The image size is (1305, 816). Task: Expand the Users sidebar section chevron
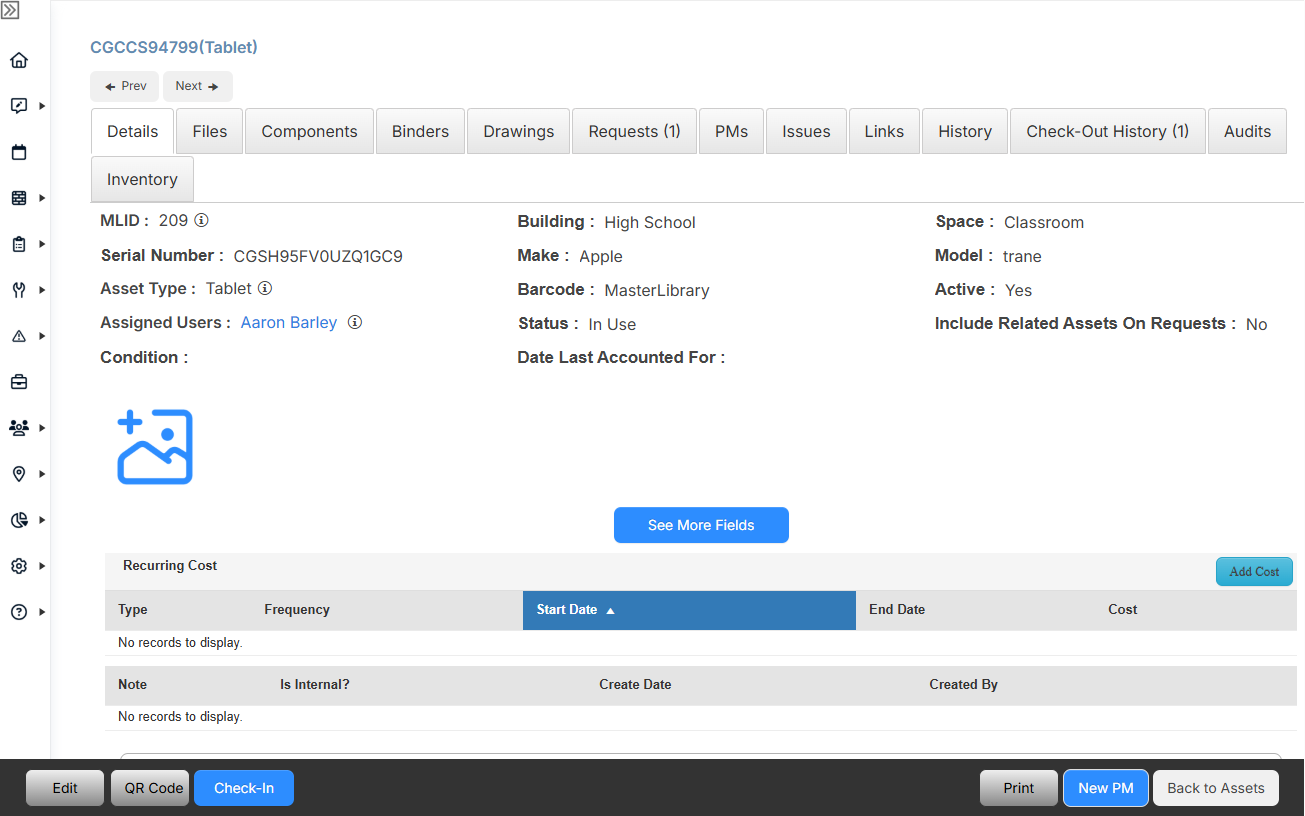pyautogui.click(x=41, y=427)
